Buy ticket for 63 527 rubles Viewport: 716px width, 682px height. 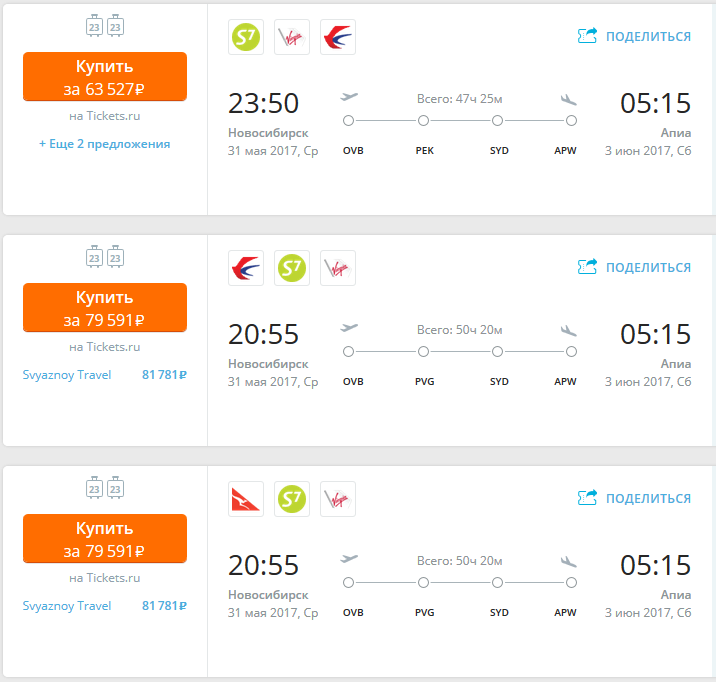click(x=105, y=78)
